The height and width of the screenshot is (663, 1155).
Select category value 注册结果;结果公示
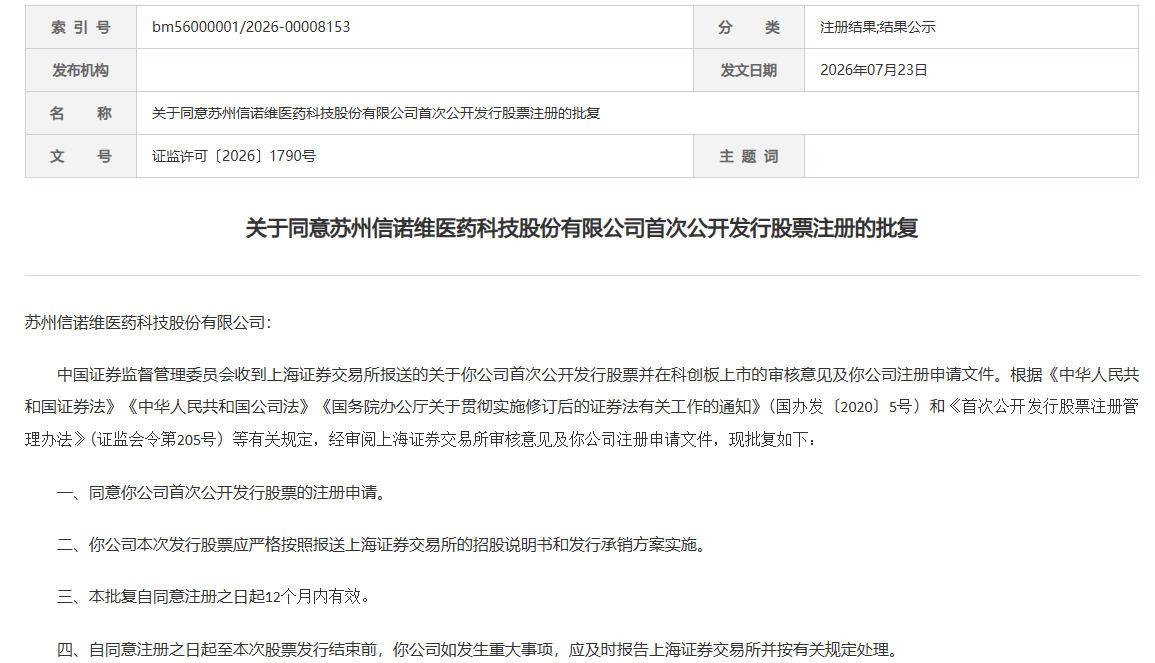(877, 27)
